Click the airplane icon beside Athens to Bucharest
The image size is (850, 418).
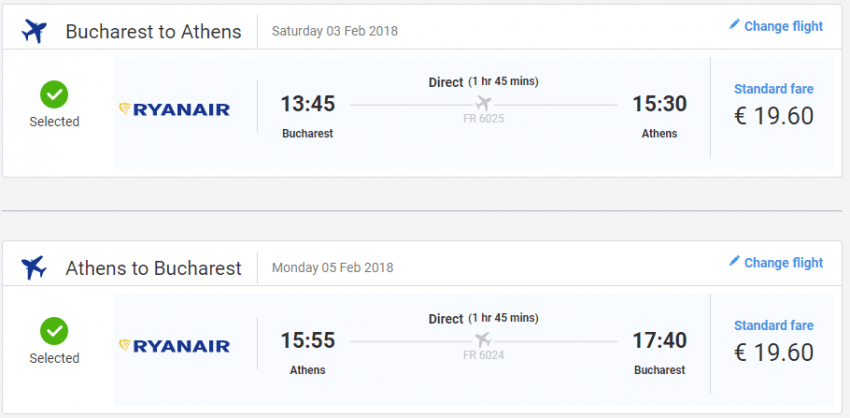(x=34, y=267)
